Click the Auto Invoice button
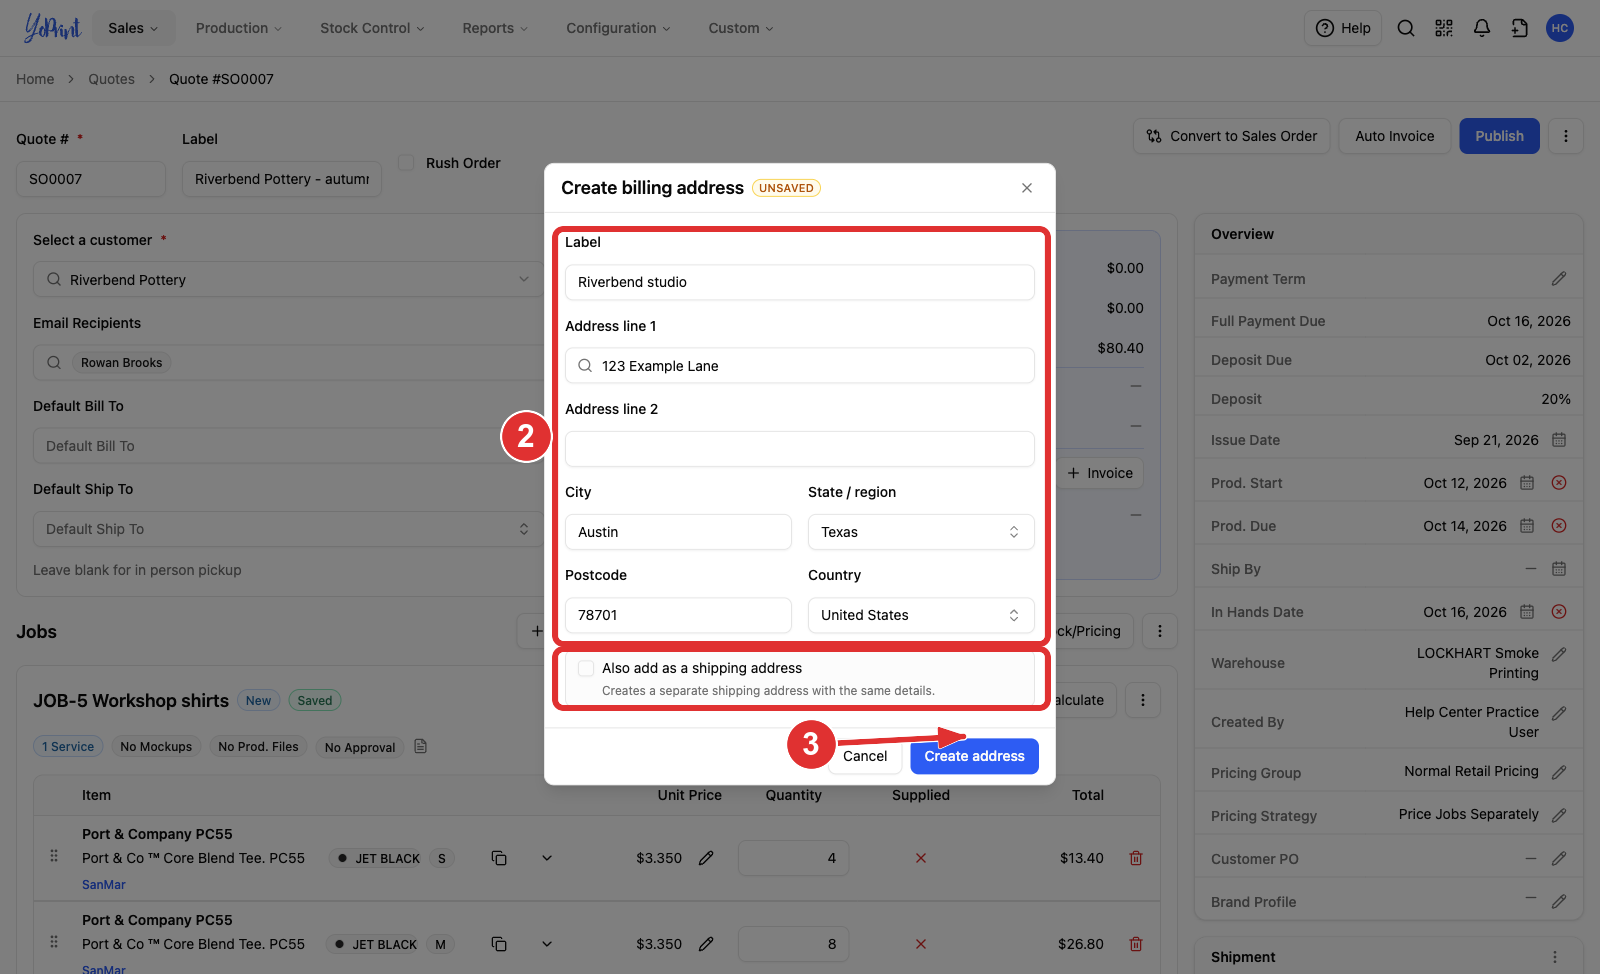This screenshot has width=1600, height=974. point(1394,136)
